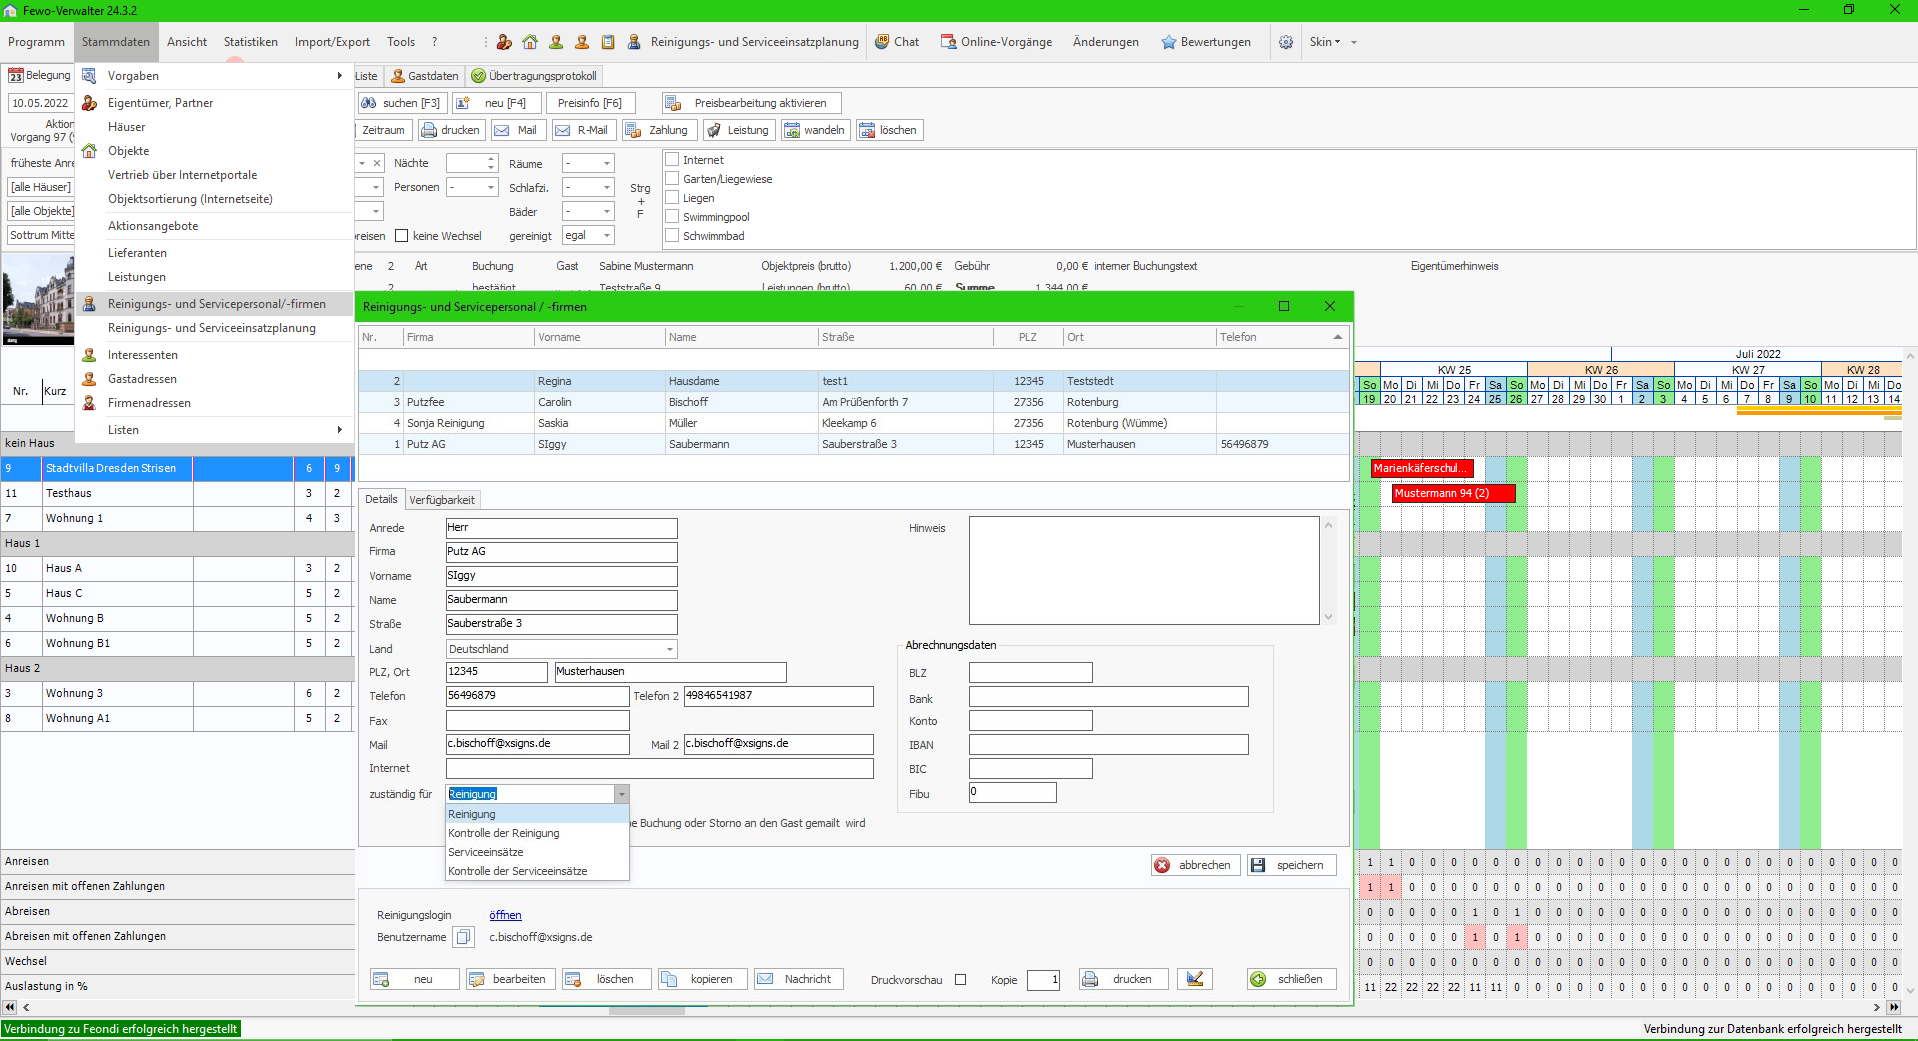The height and width of the screenshot is (1041, 1918).
Task: Click the green house toolbar icon
Action: click(530, 42)
